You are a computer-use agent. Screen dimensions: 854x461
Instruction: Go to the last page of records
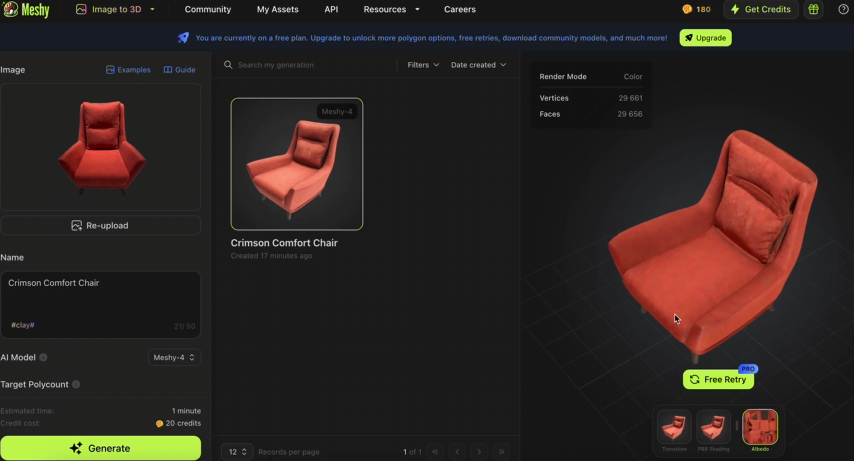(501, 452)
